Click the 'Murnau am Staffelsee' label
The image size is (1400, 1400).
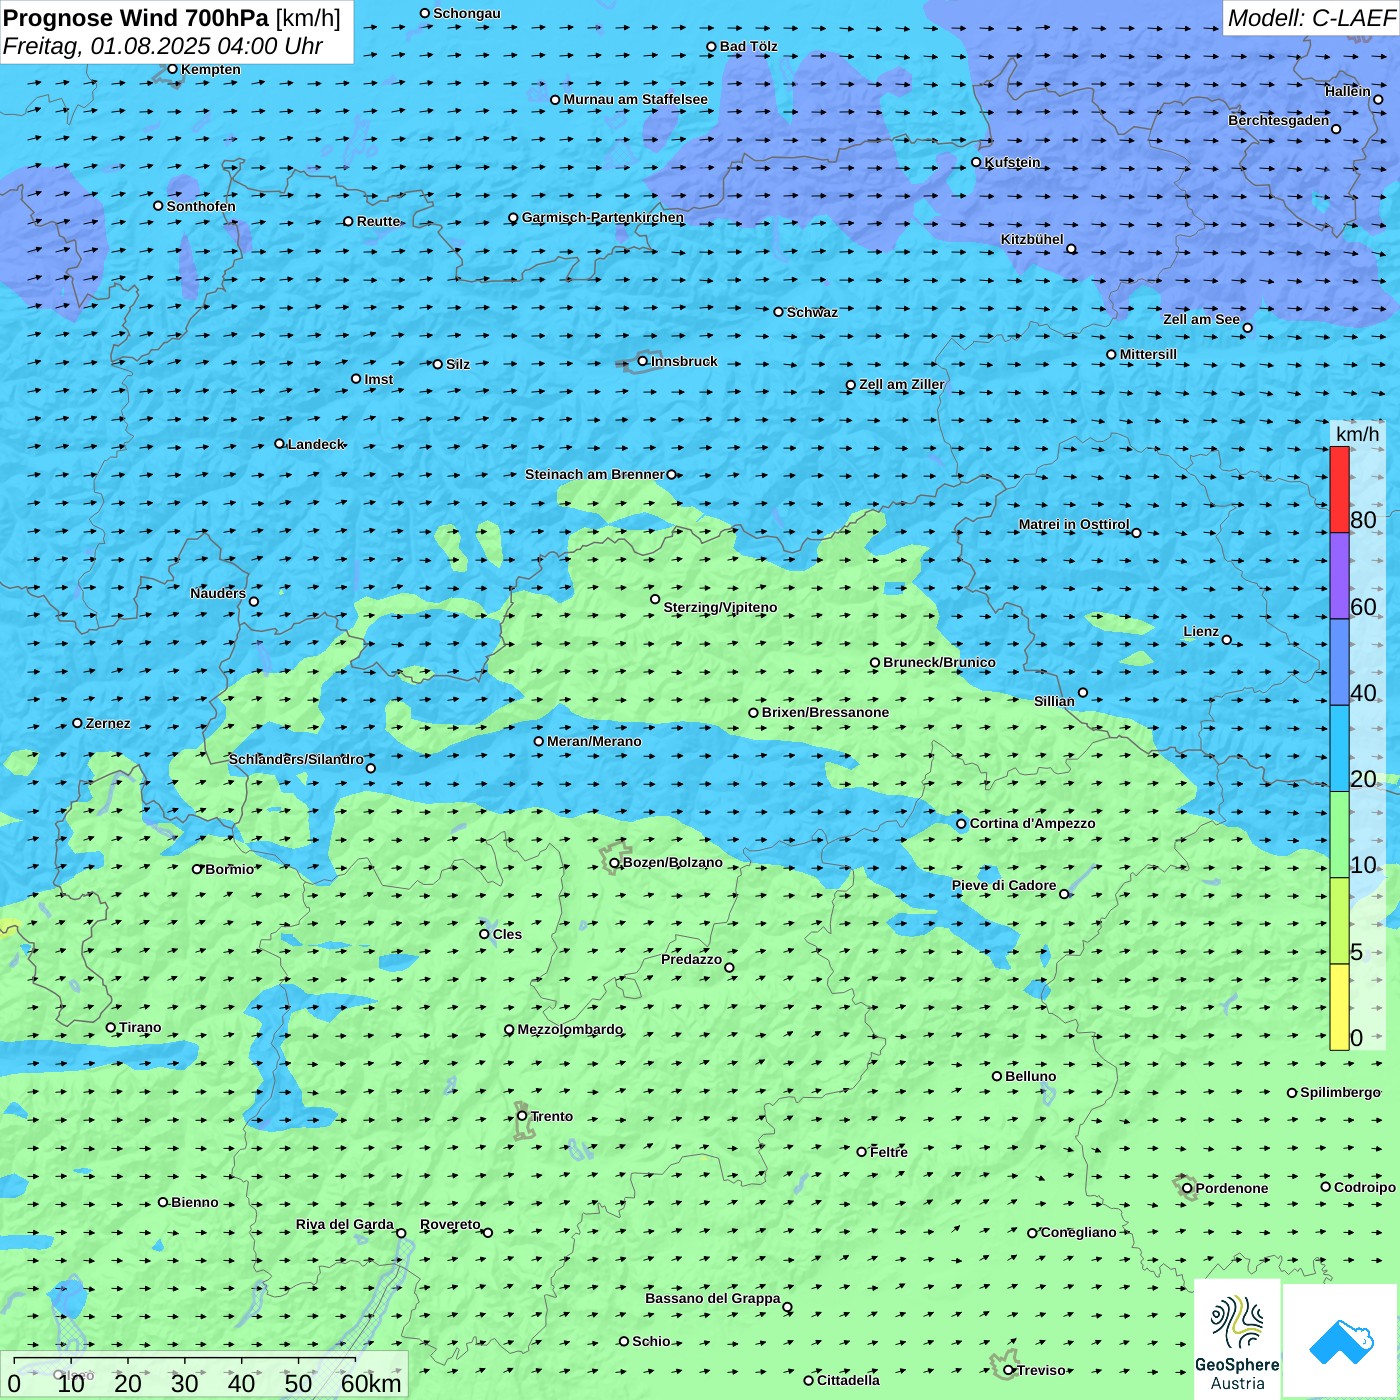635,99
